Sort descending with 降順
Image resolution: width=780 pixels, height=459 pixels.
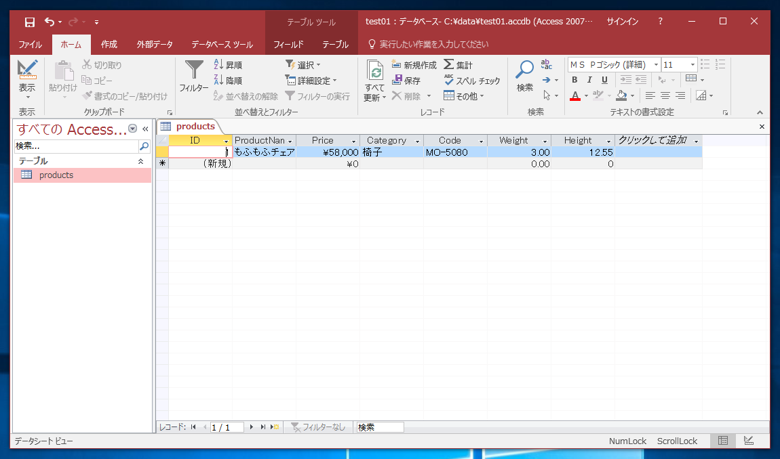pyautogui.click(x=228, y=80)
